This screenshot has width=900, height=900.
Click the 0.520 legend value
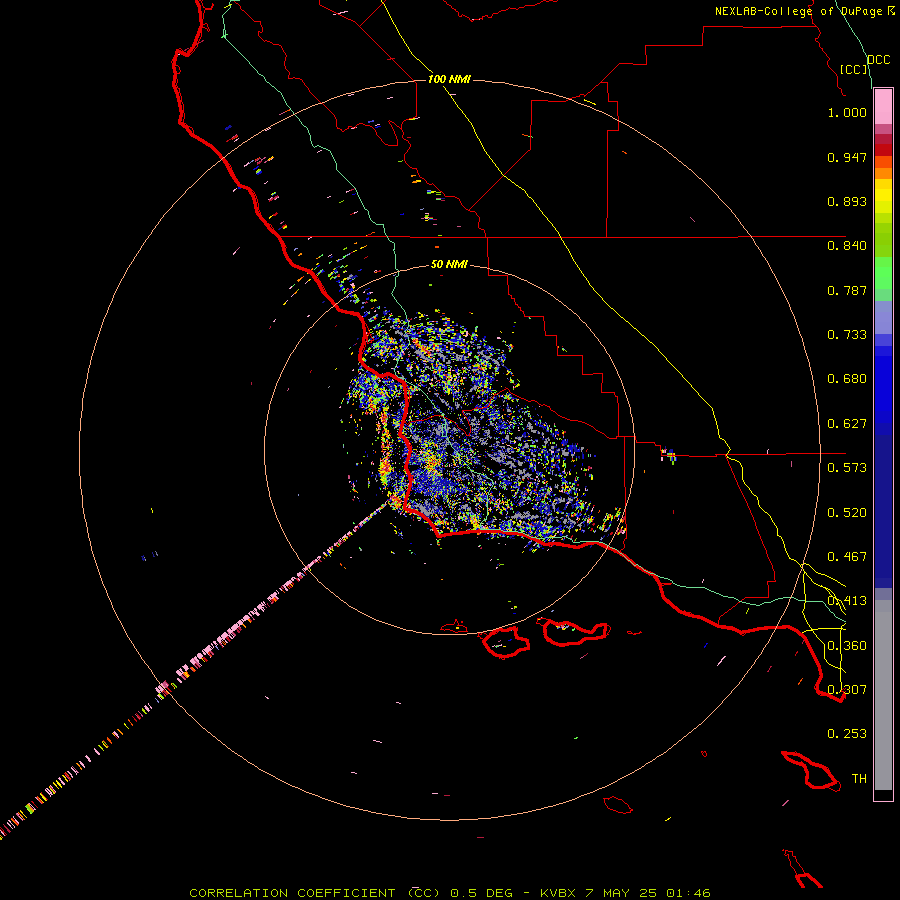(x=847, y=513)
